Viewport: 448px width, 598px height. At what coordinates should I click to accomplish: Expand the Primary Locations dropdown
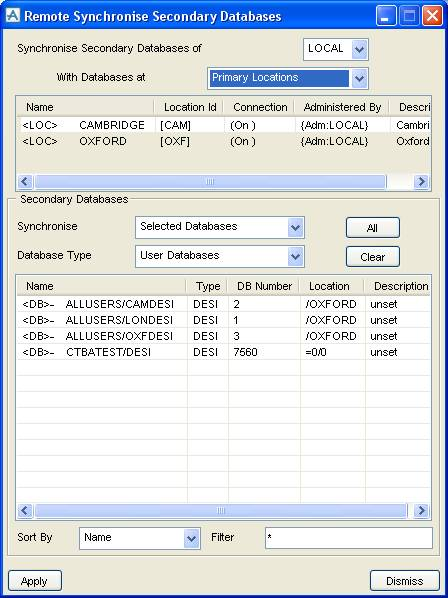click(288, 79)
